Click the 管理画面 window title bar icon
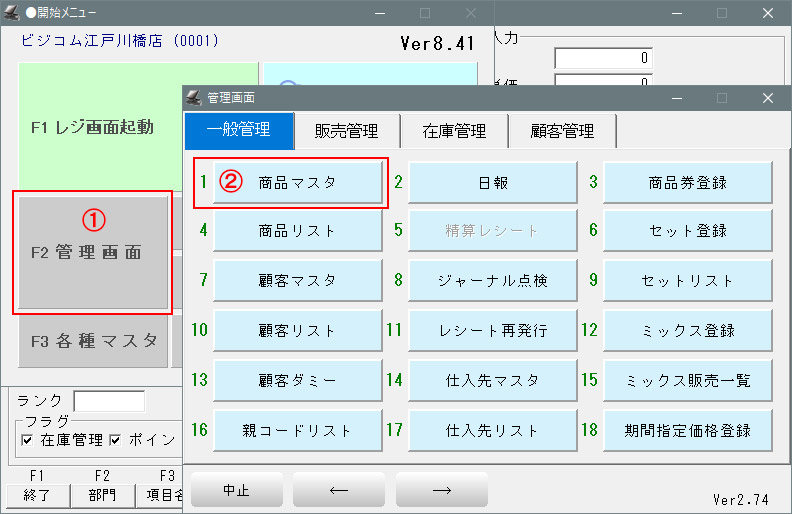Image resolution: width=792 pixels, height=514 pixels. click(194, 97)
